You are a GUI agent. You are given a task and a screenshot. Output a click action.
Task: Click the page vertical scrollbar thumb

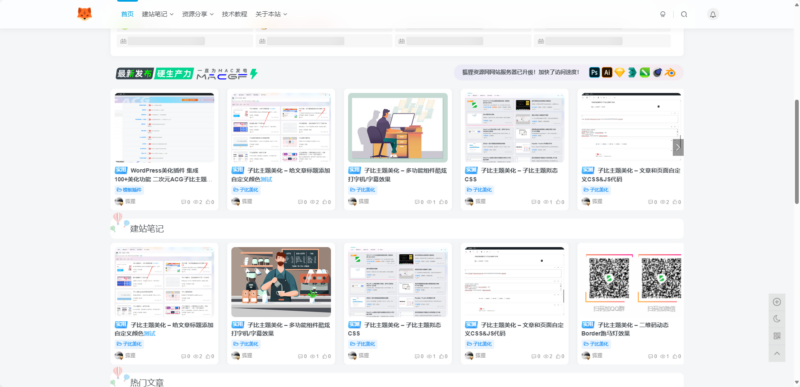(x=797, y=152)
